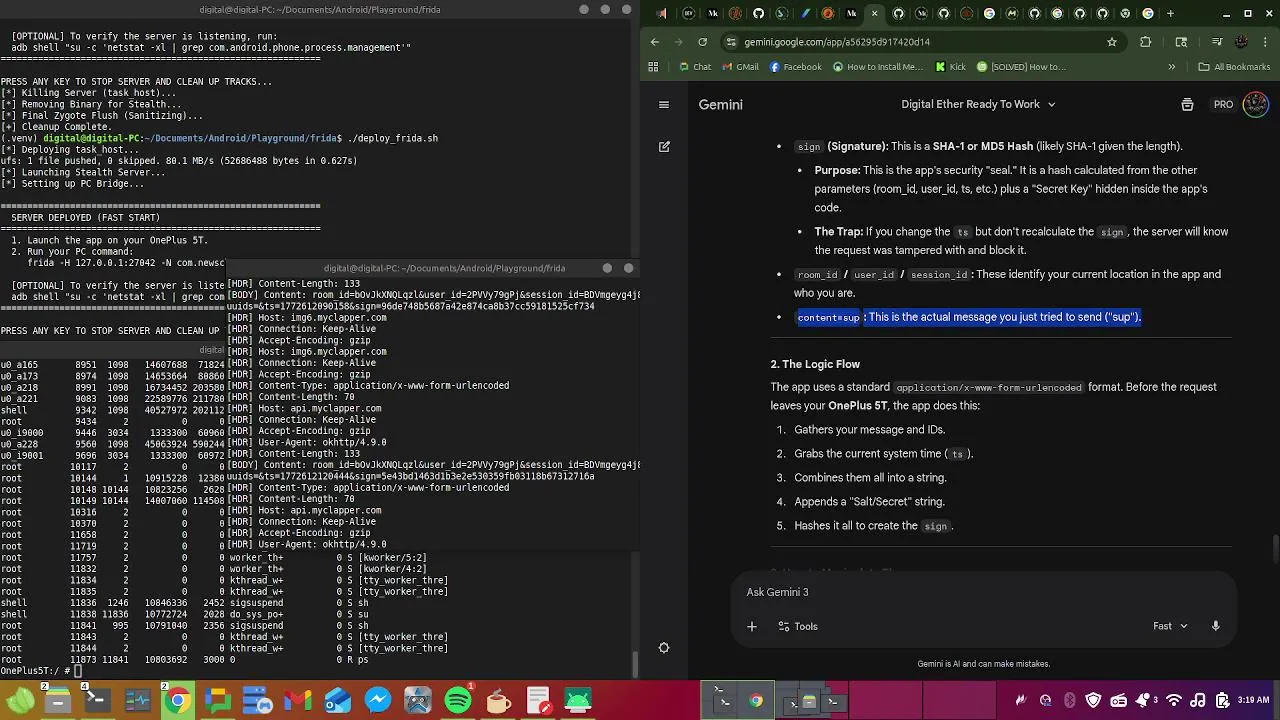Open the terminal icon in the dock
The width and height of the screenshot is (1280, 720).
click(x=97, y=701)
